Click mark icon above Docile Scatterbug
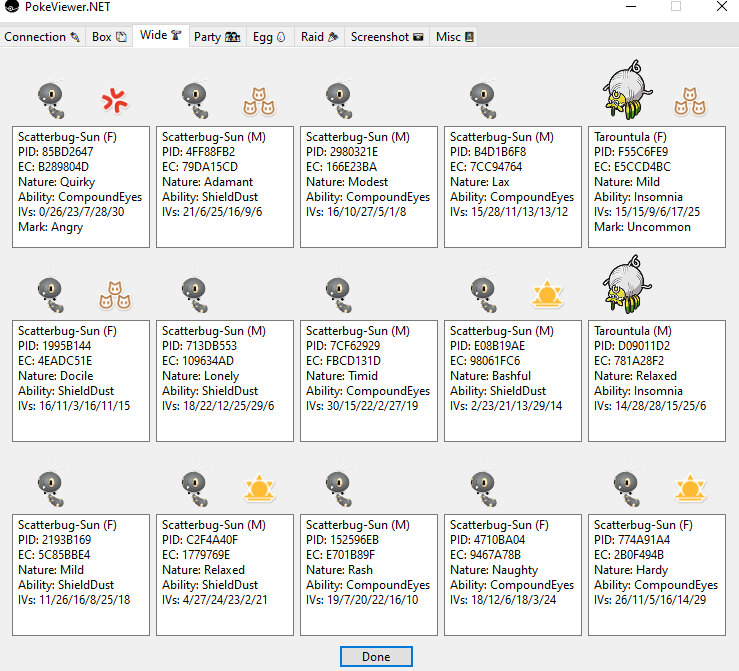 click(x=115, y=295)
